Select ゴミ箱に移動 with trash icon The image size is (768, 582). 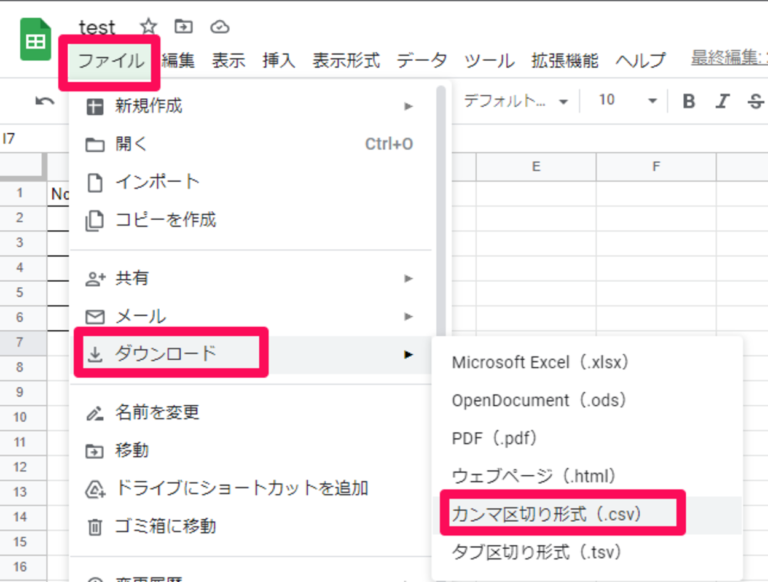[x=166, y=526]
